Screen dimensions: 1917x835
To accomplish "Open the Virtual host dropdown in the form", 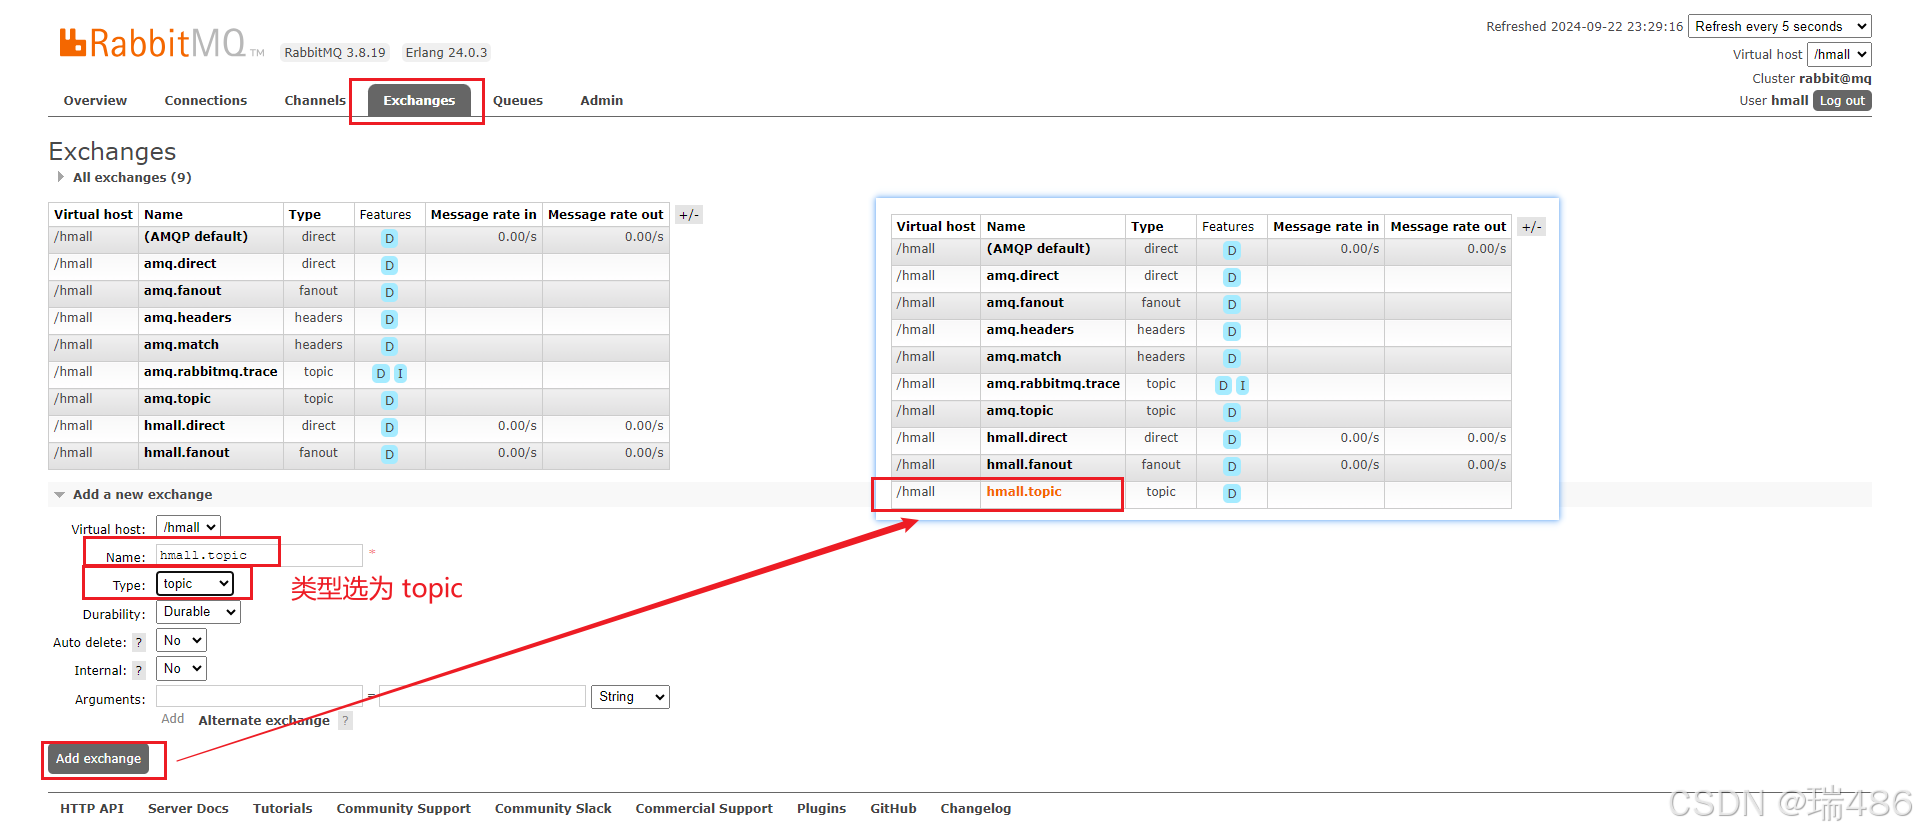I will coord(188,528).
